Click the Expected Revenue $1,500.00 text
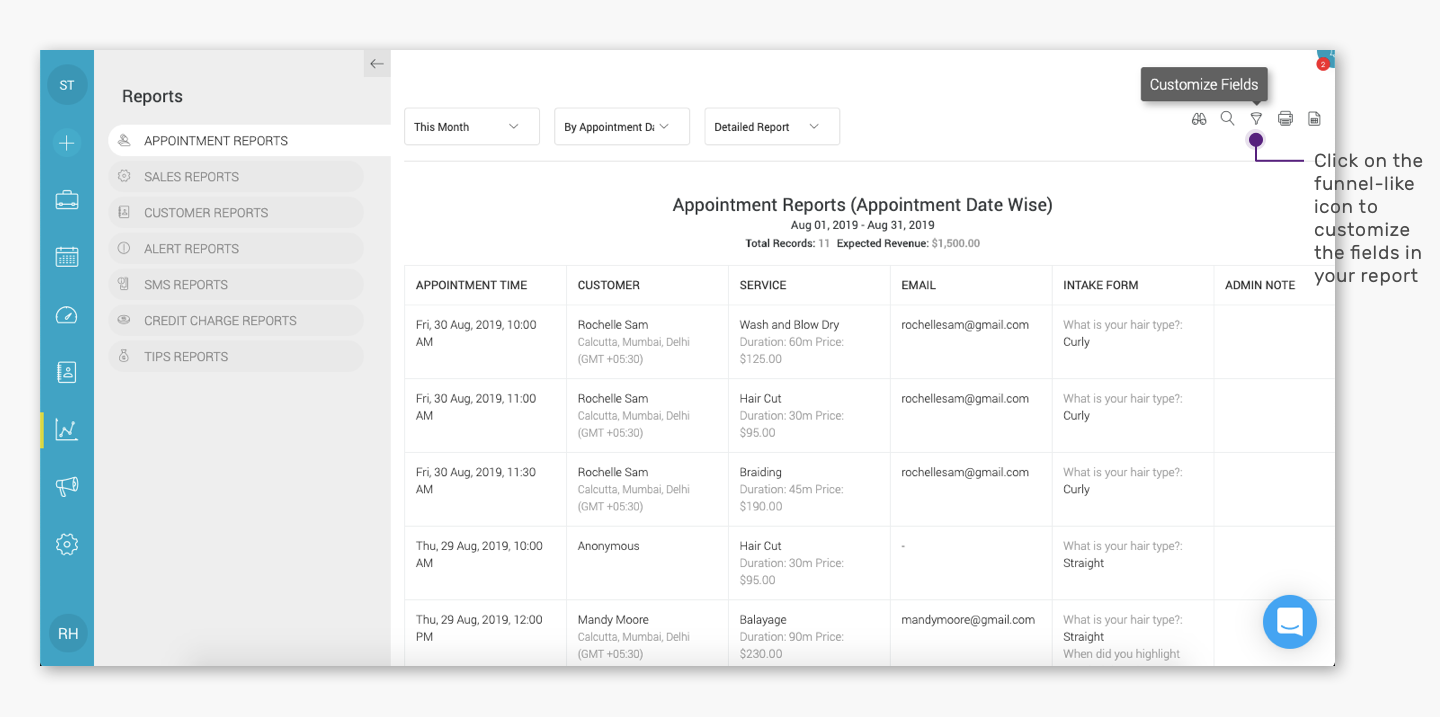The image size is (1440, 718). click(x=908, y=243)
